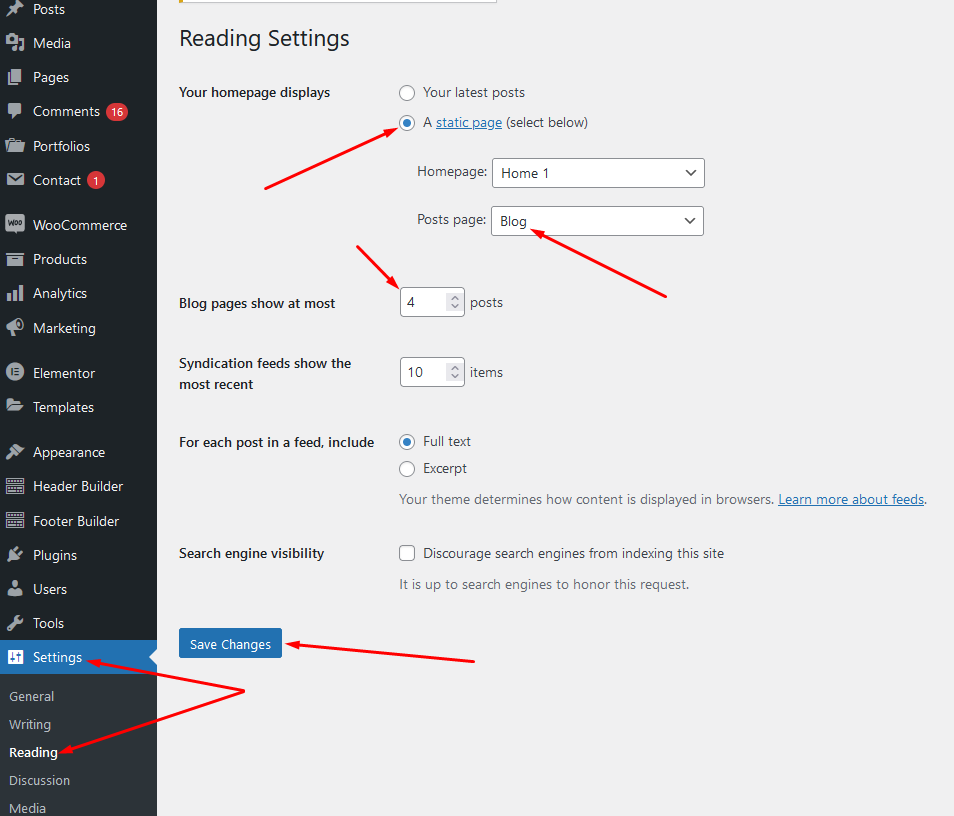The height and width of the screenshot is (816, 954).
Task: Increase syndication feed items with up arrow
Action: tap(454, 368)
